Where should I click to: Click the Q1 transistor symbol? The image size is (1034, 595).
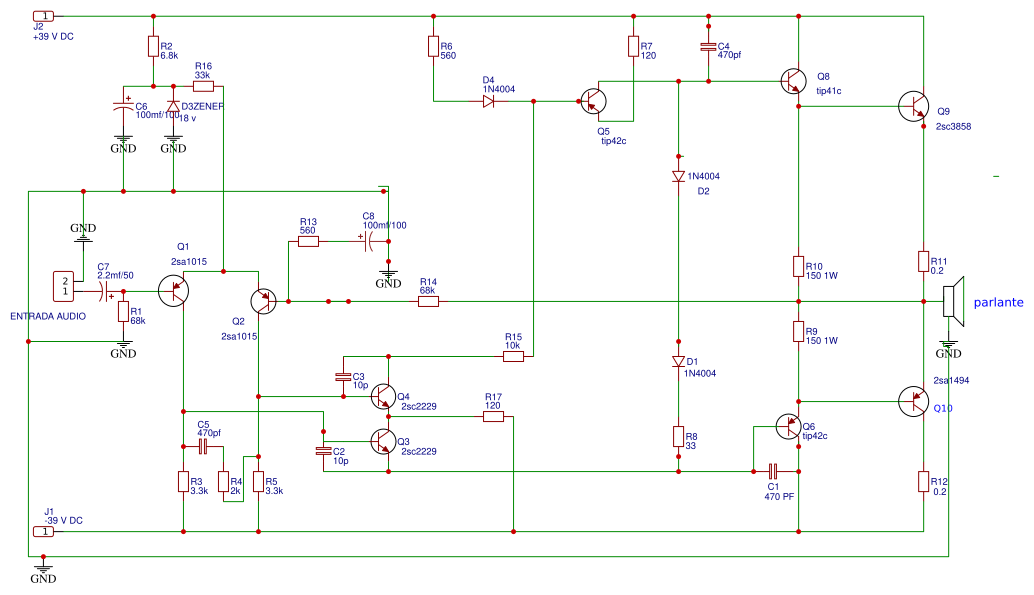click(x=173, y=291)
